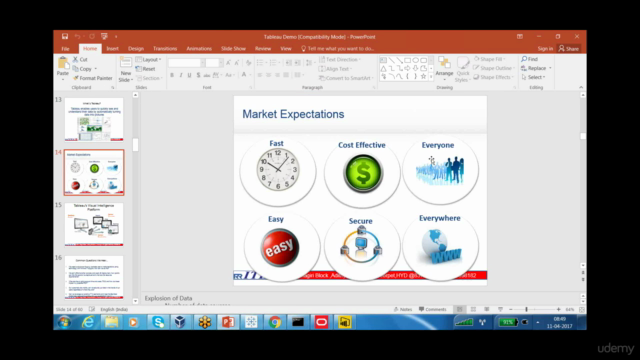Image resolution: width=640 pixels, height=360 pixels.
Task: Open the Shape Fill color dropdown
Action: click(489, 59)
